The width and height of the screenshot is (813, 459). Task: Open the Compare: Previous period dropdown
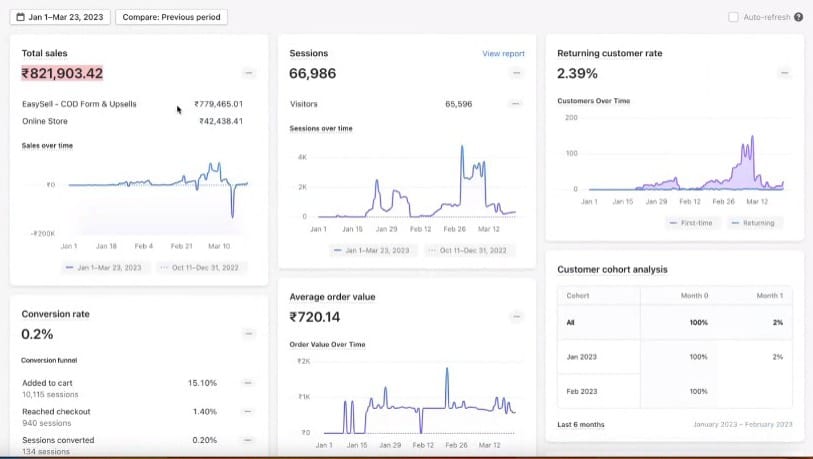[x=172, y=17]
